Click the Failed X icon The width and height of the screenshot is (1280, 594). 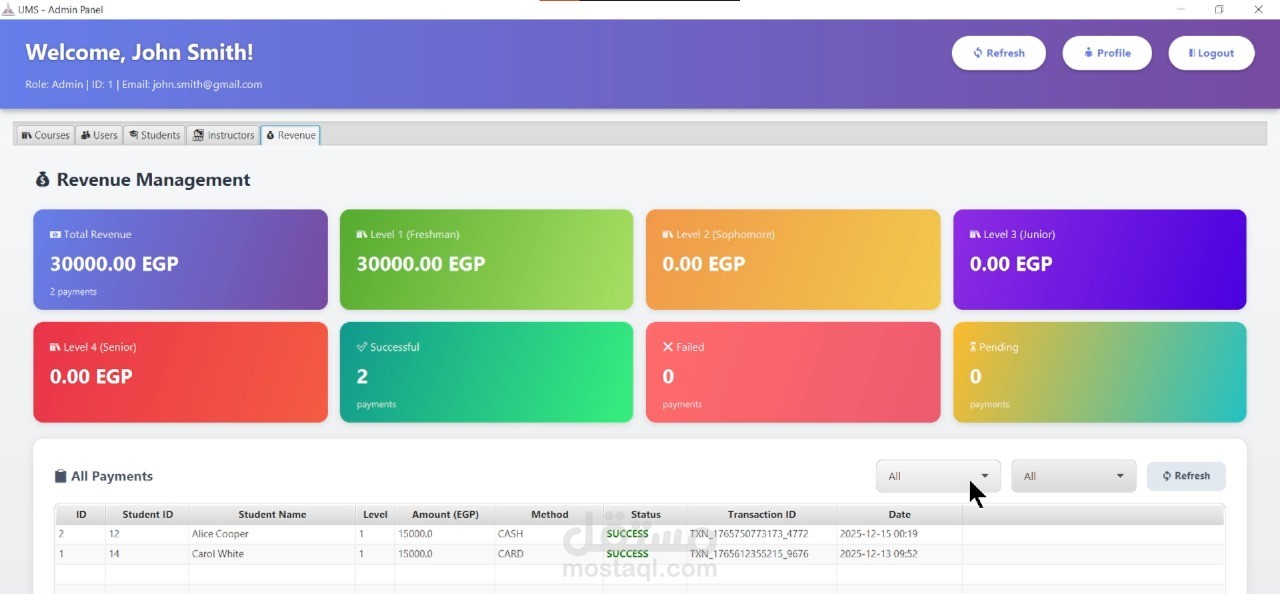(x=668, y=347)
